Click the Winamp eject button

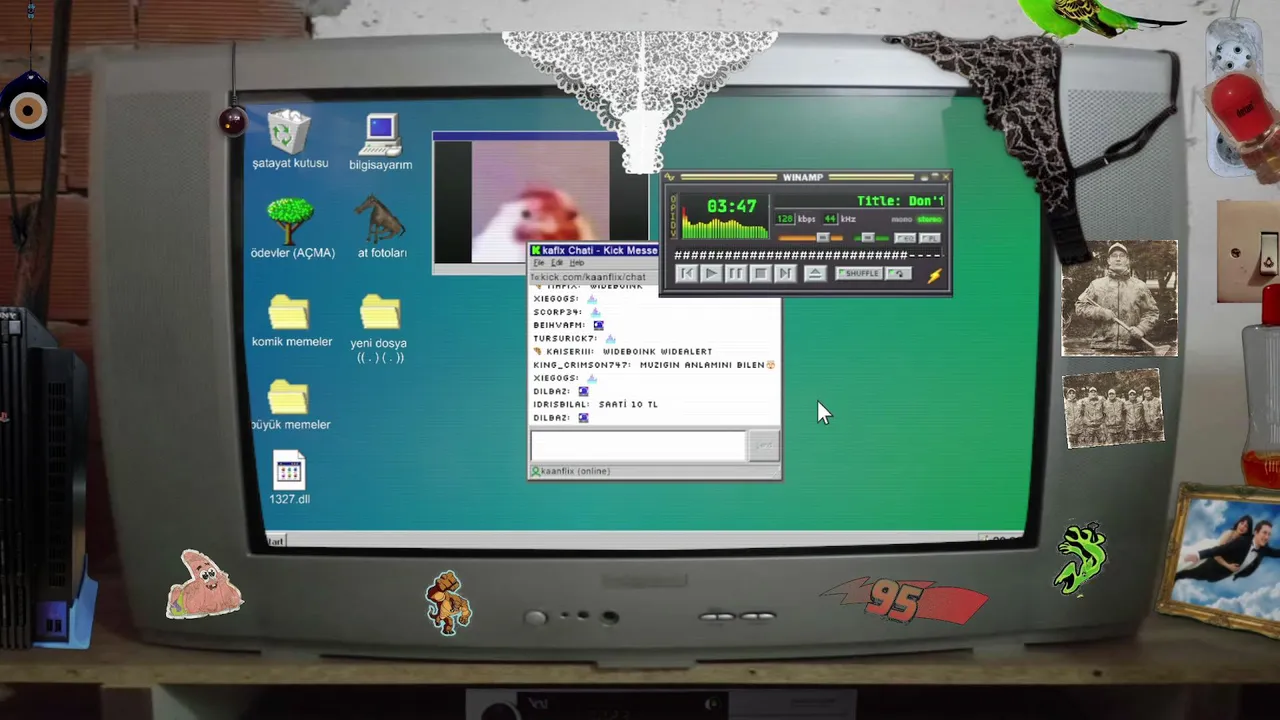click(x=815, y=273)
